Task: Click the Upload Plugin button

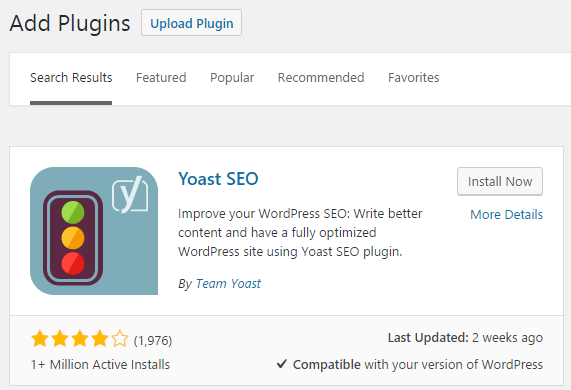Action: click(x=192, y=23)
